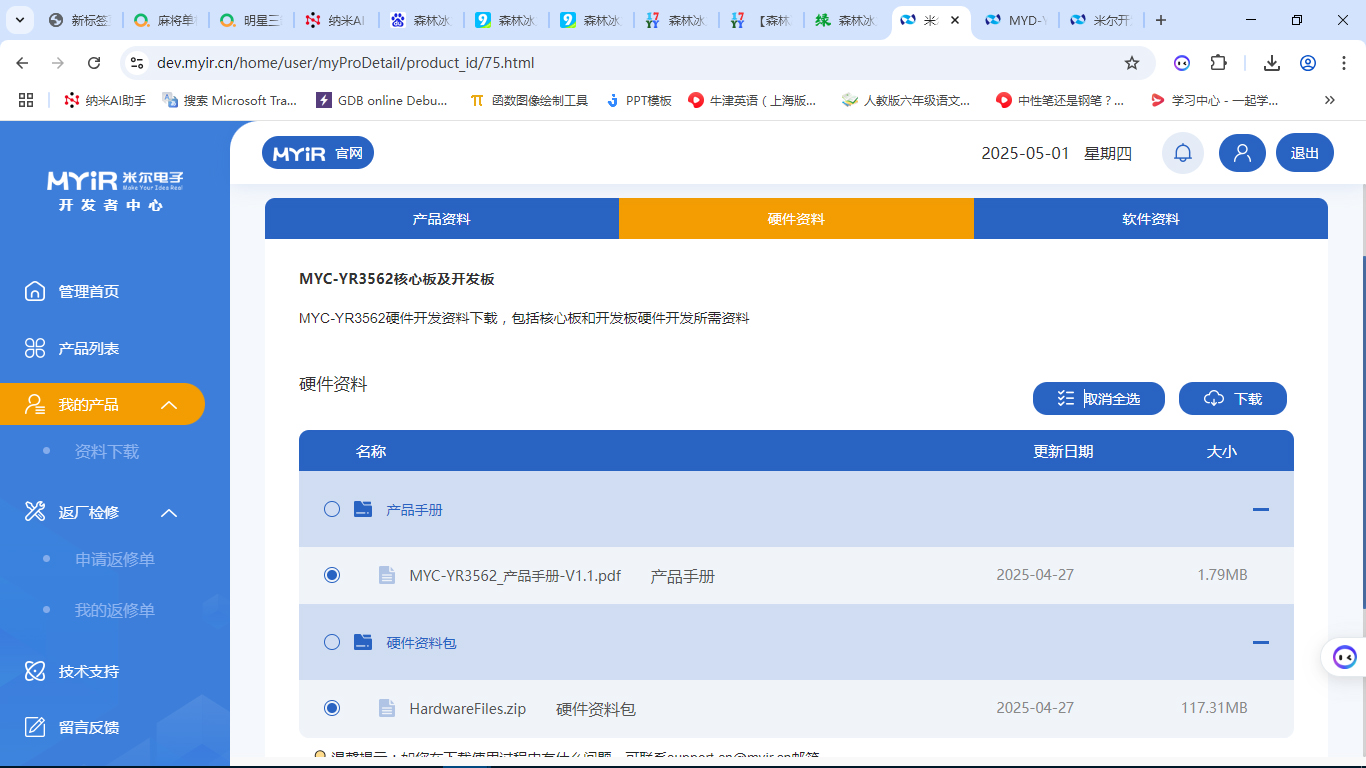1366x768 pixels.
Task: Open the tab search dropdown arrow
Action: [x=22, y=20]
